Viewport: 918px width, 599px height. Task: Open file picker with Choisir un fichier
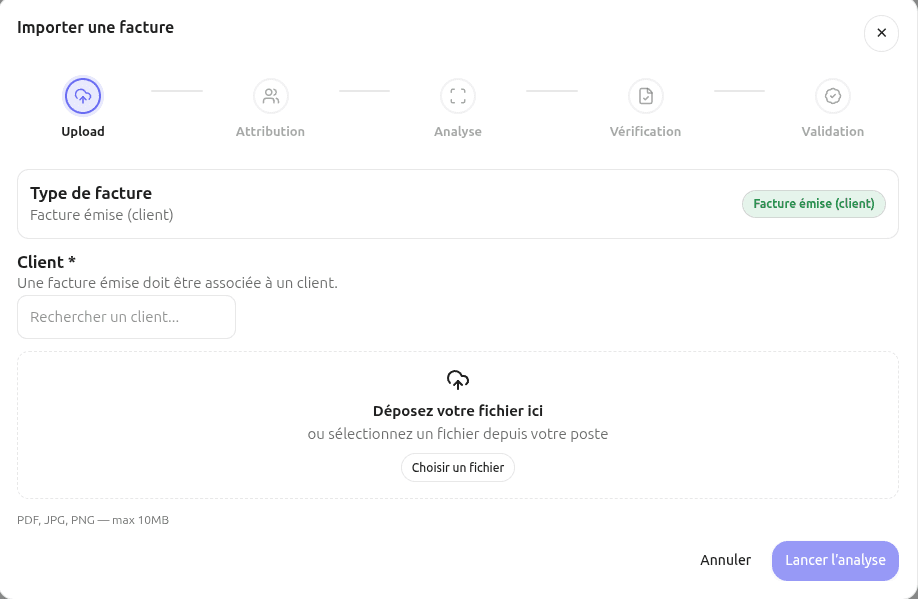(458, 467)
